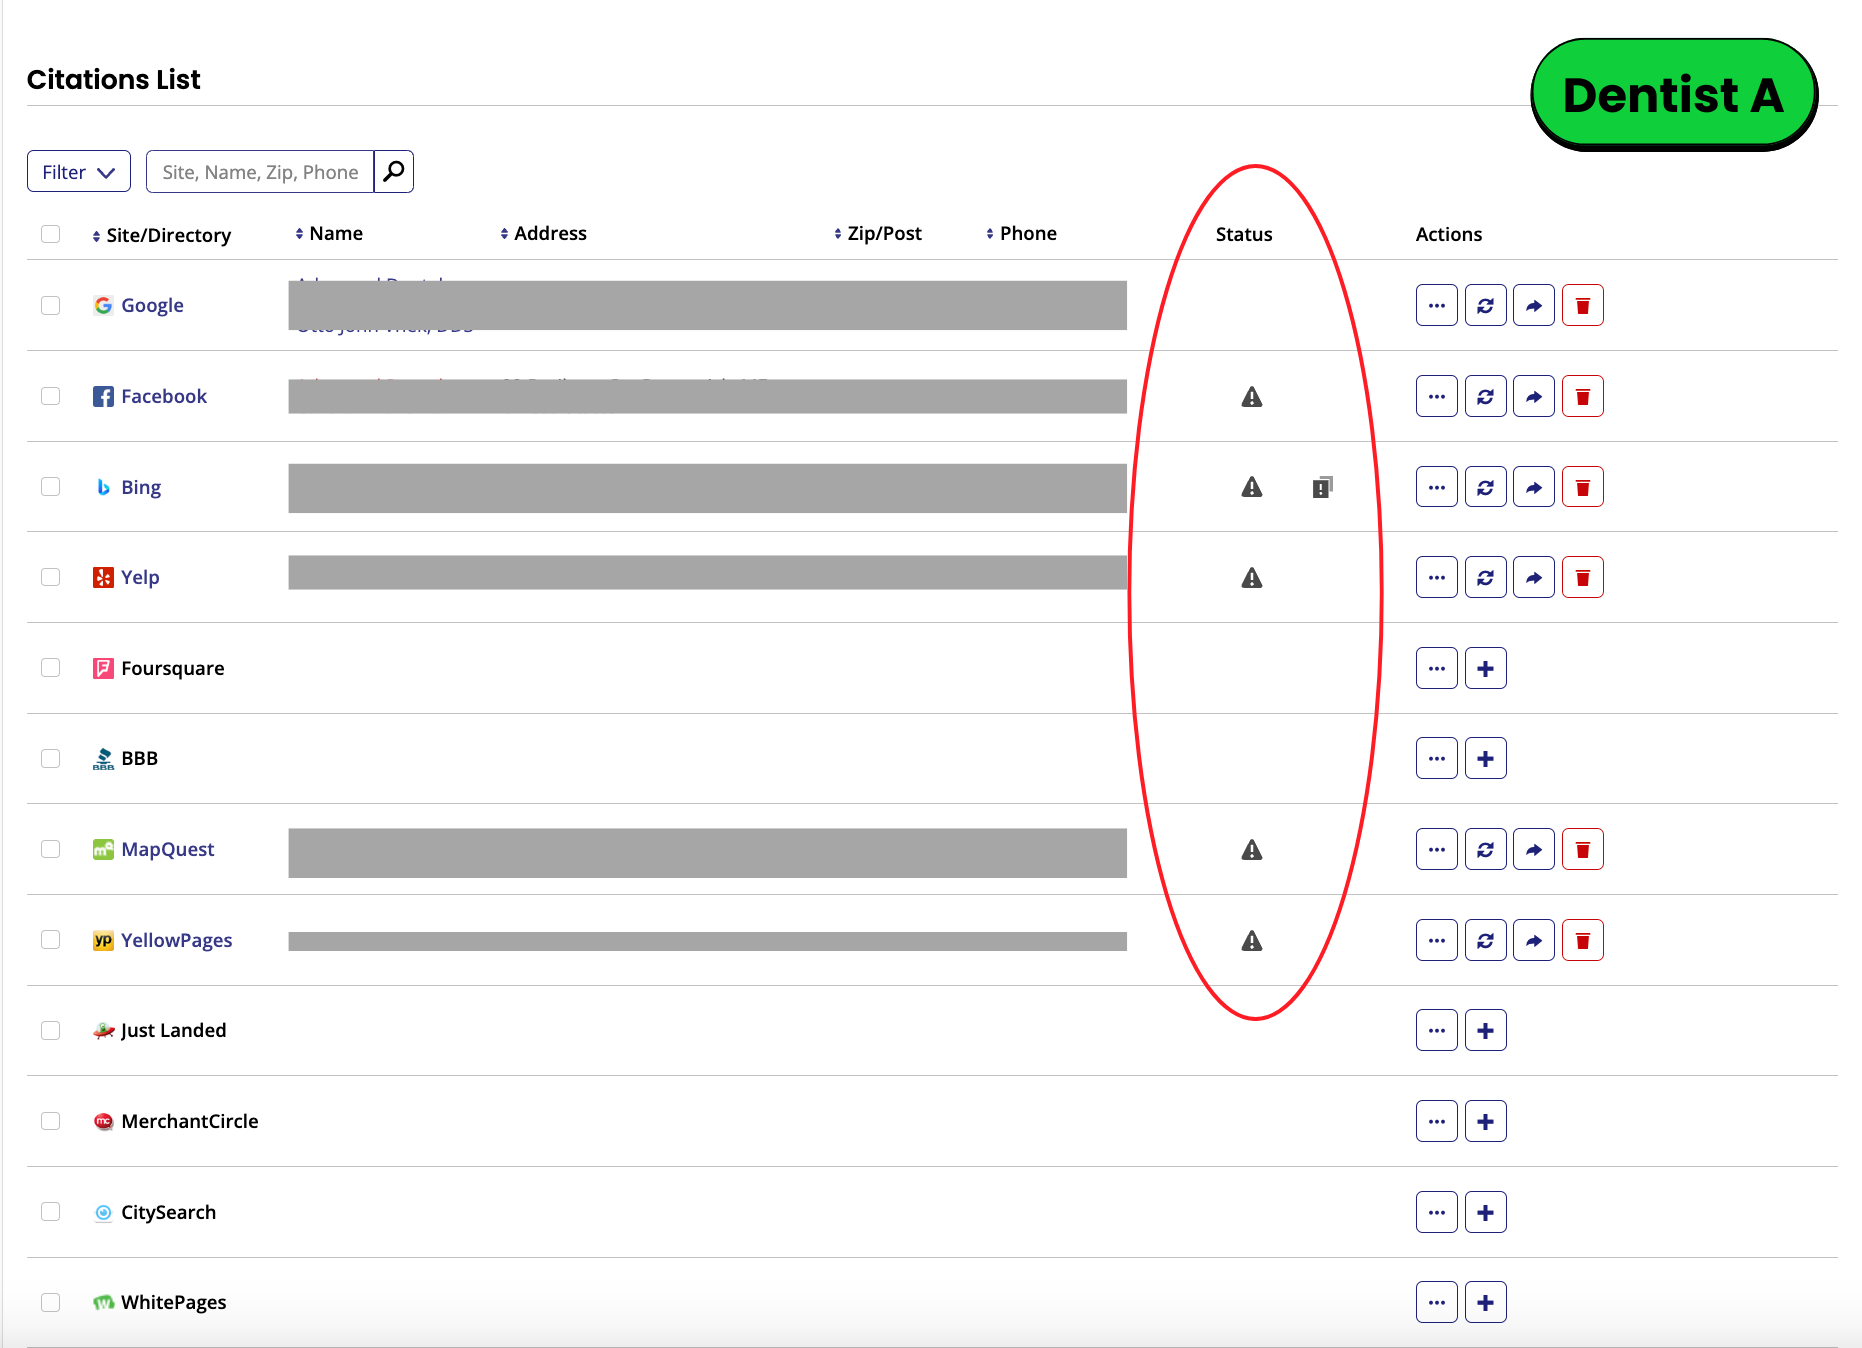Delete the Google citation with trash icon
The height and width of the screenshot is (1348, 1862).
point(1582,305)
